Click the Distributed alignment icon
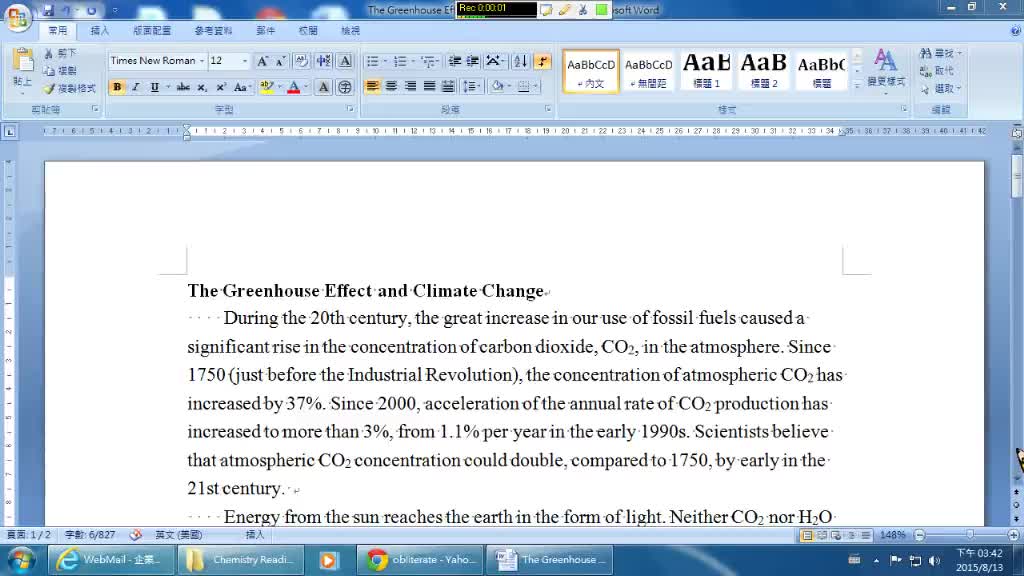The image size is (1024, 576). pyautogui.click(x=448, y=86)
